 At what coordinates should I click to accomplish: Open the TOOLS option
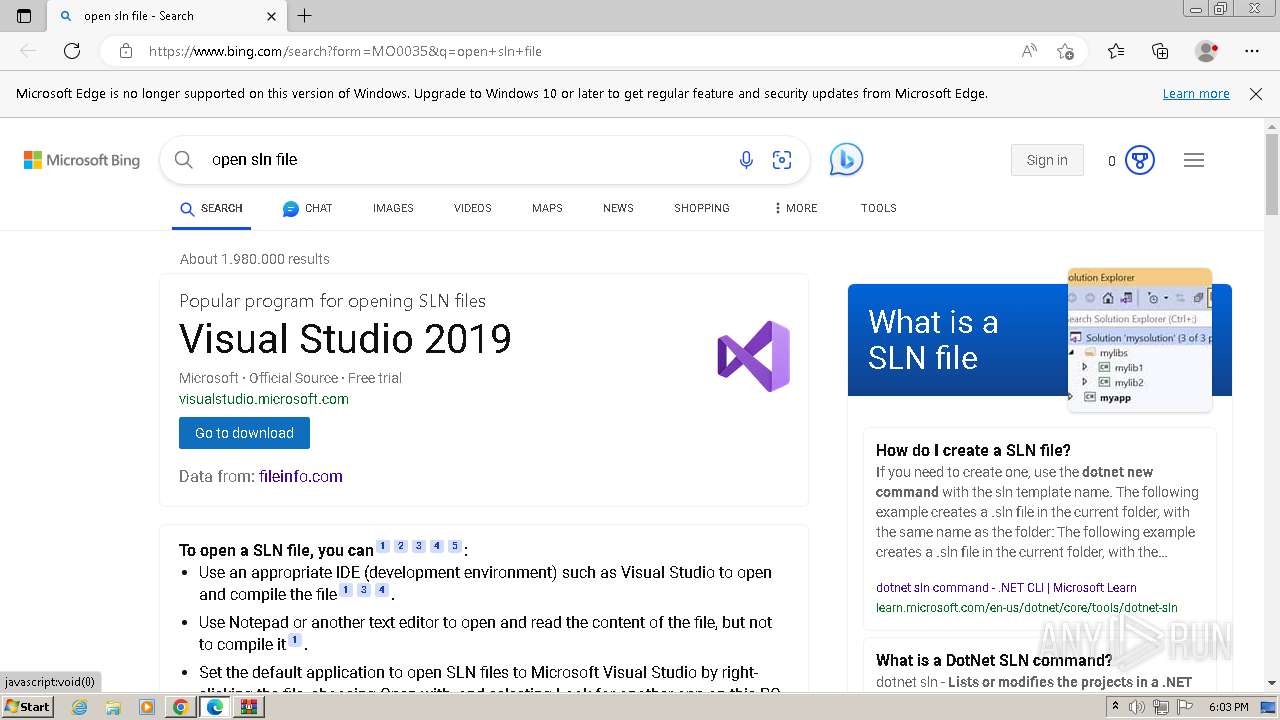click(x=878, y=209)
